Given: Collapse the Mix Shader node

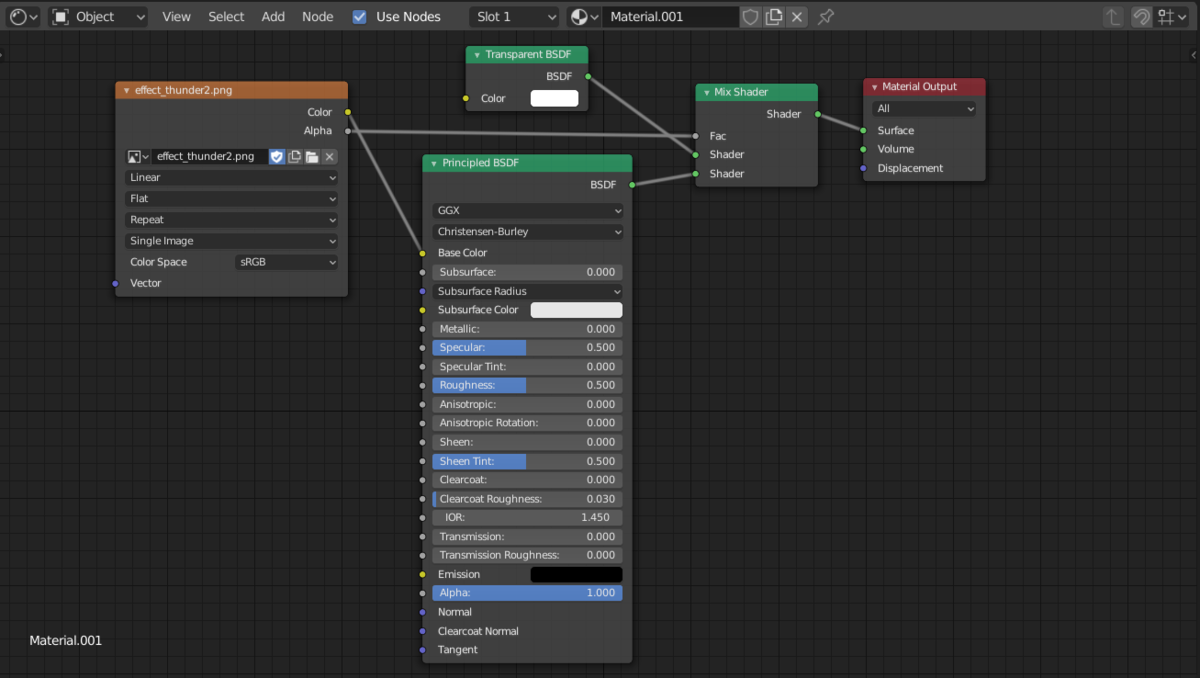Looking at the screenshot, I should pos(706,92).
